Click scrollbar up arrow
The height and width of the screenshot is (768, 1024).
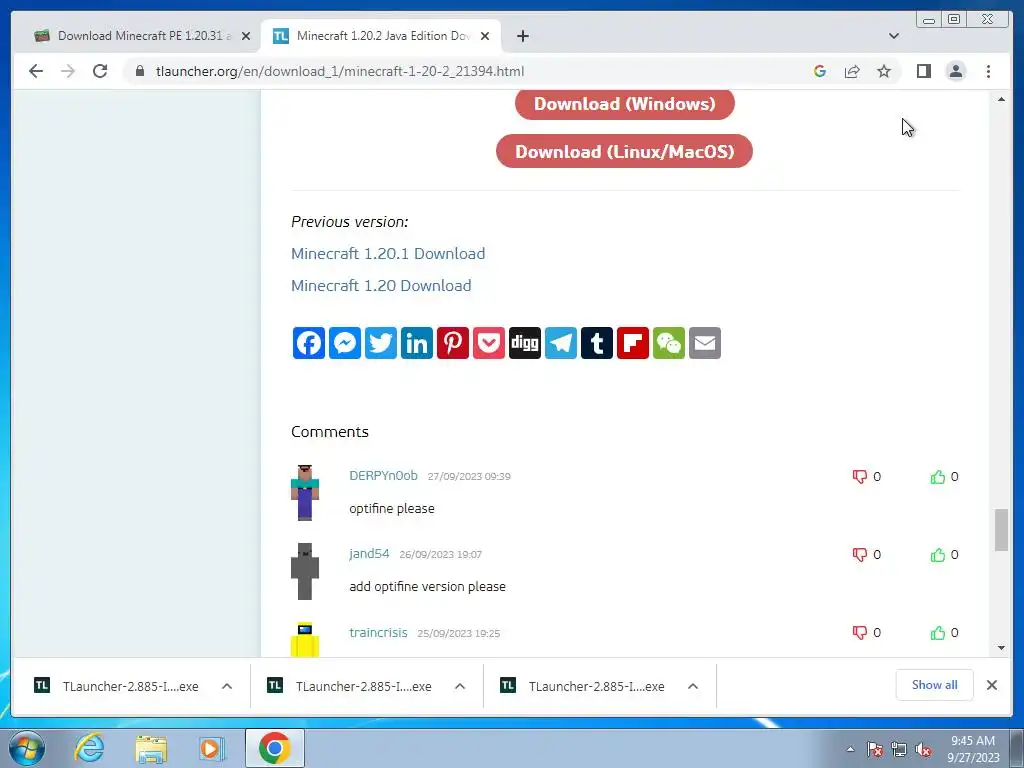tap(1001, 99)
